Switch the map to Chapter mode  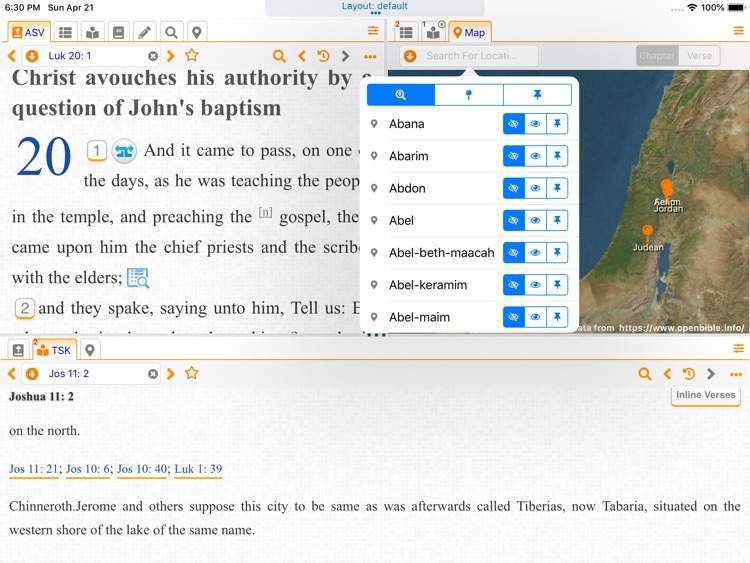pyautogui.click(x=657, y=56)
